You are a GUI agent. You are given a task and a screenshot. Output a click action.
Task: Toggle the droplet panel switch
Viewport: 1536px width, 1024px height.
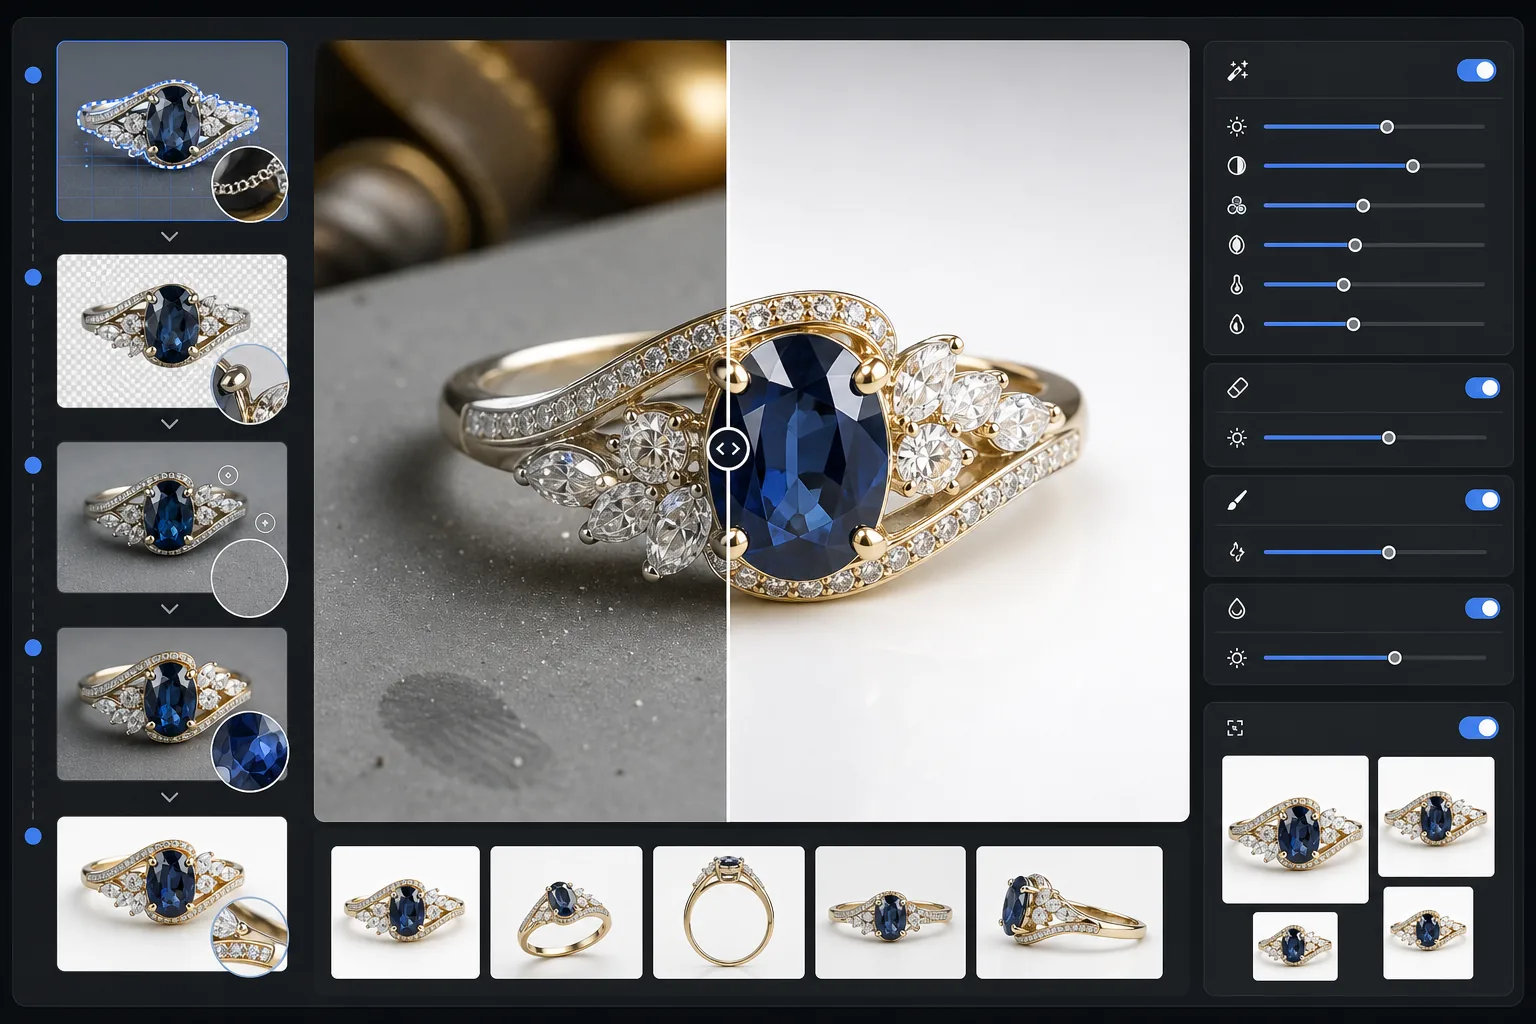click(1482, 608)
